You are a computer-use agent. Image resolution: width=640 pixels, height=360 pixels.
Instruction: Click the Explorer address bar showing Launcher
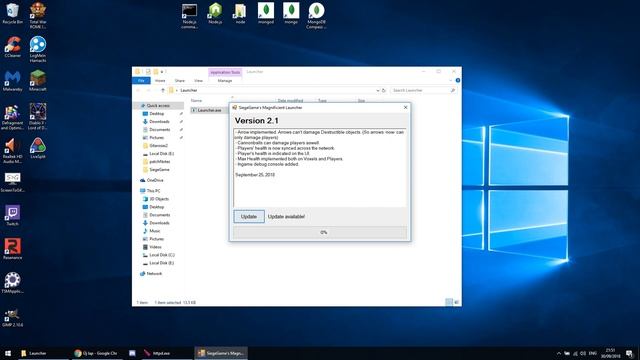[x=274, y=90]
